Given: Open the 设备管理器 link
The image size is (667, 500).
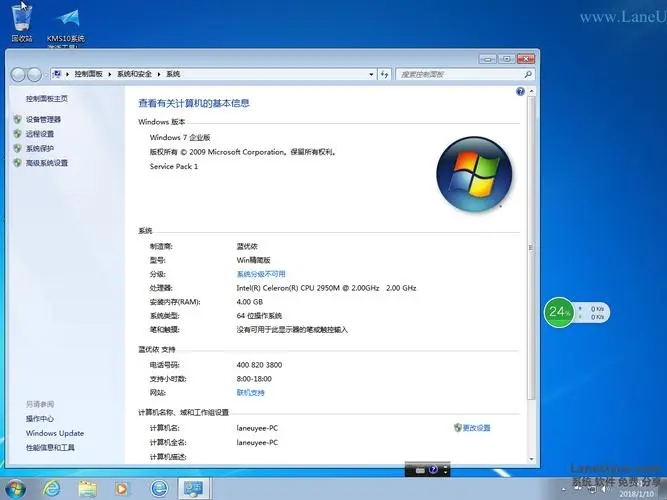Looking at the screenshot, I should (x=43, y=120).
